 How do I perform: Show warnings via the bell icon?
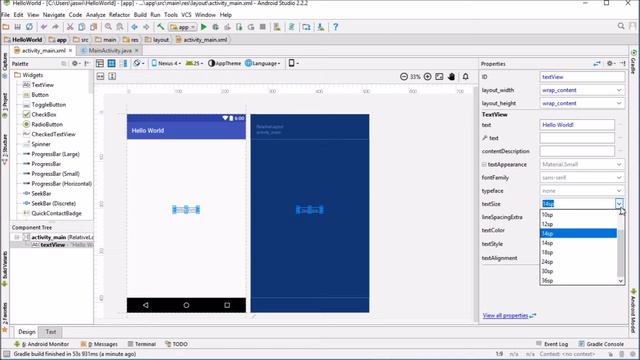point(465,77)
